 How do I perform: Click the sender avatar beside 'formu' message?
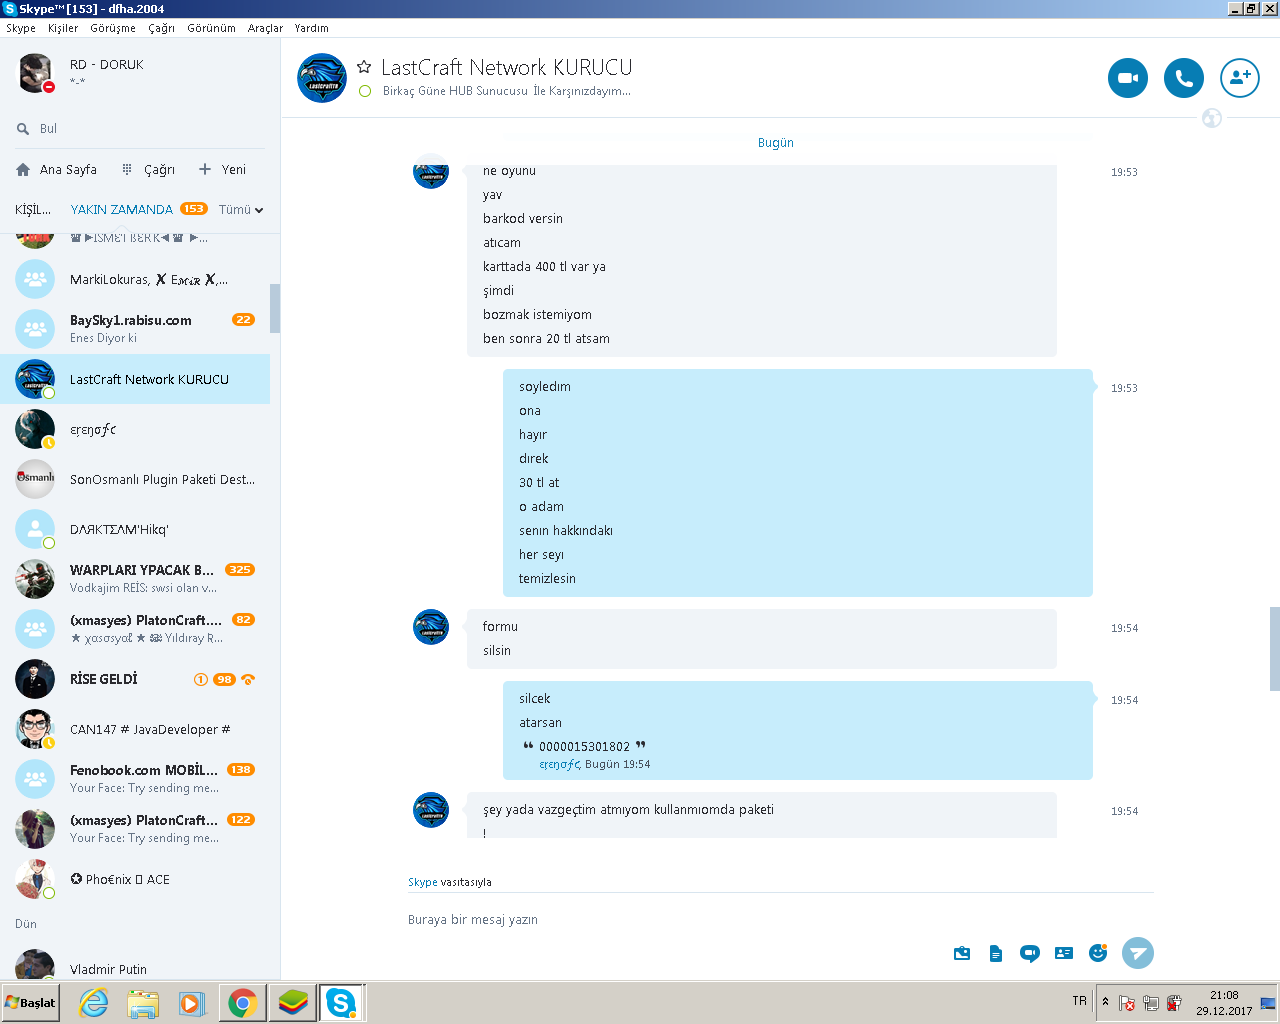[x=431, y=627]
